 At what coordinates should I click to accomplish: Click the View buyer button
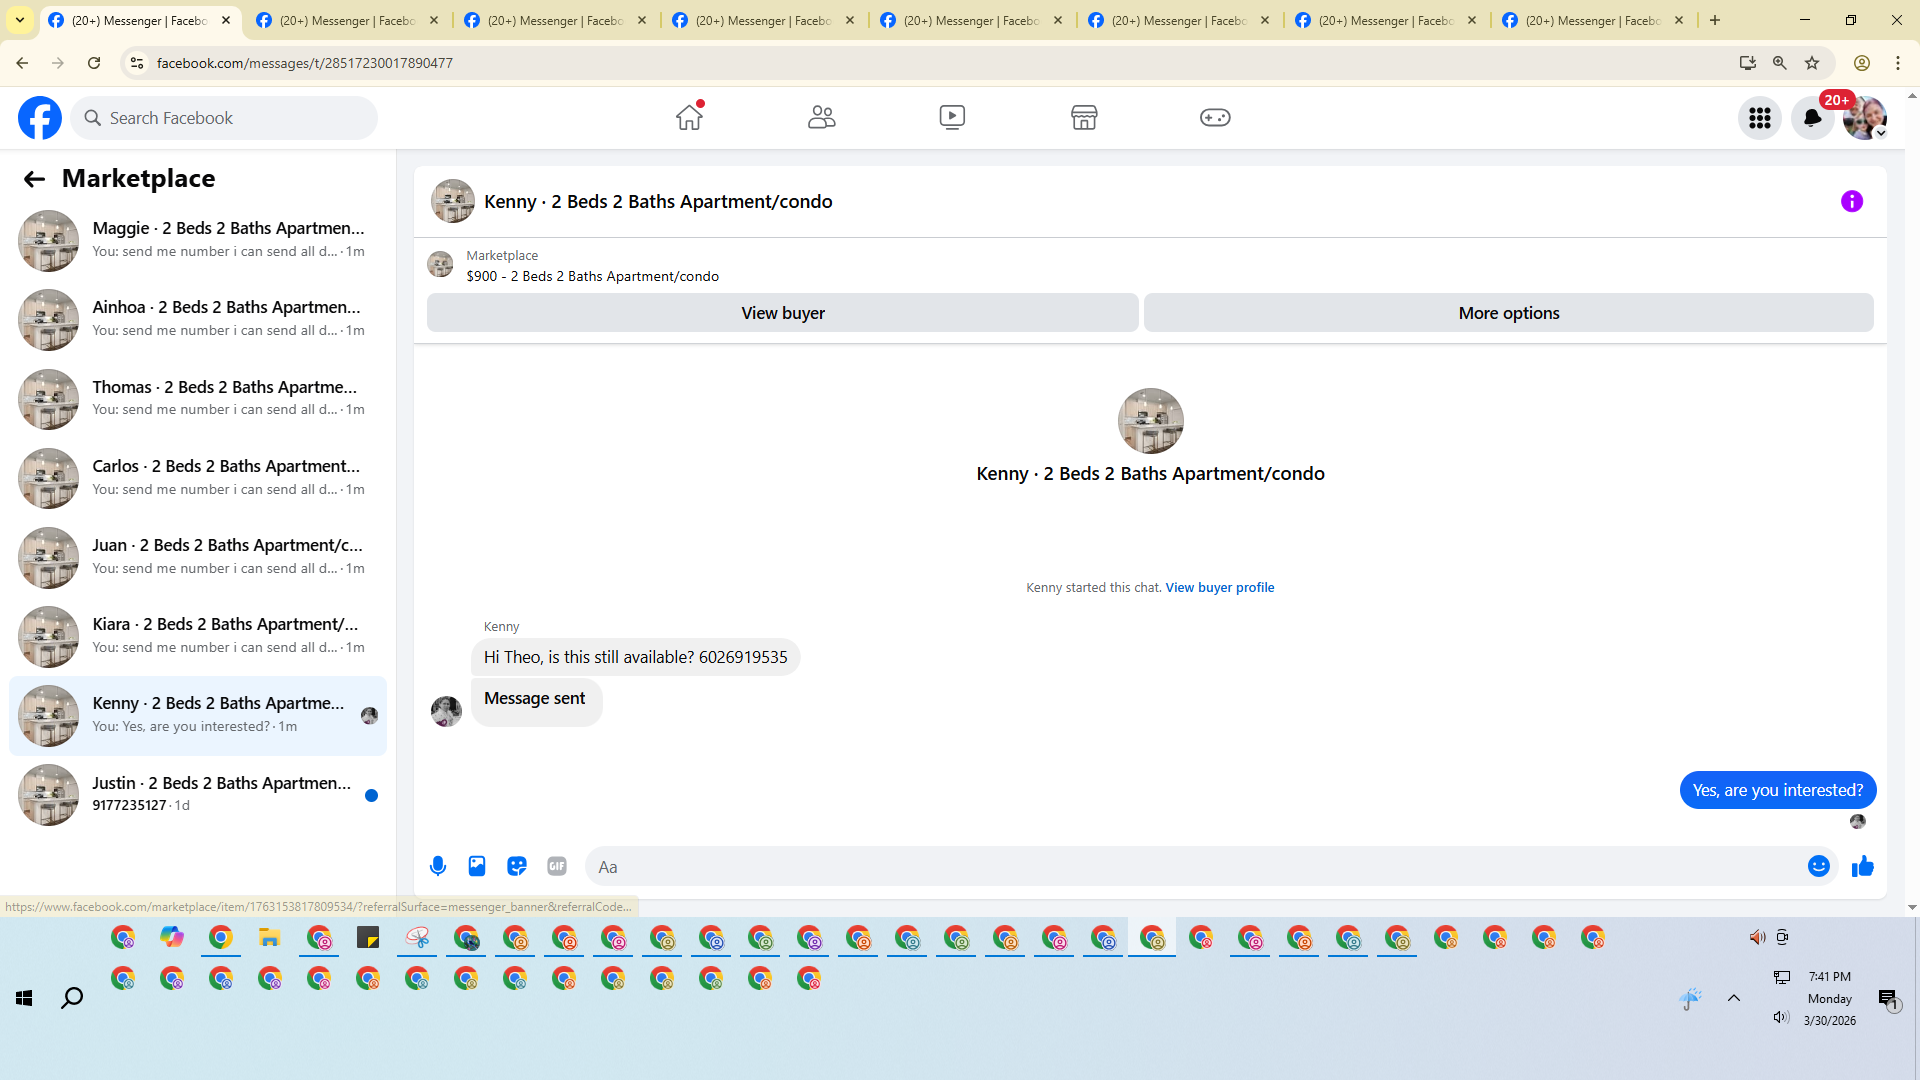(782, 313)
